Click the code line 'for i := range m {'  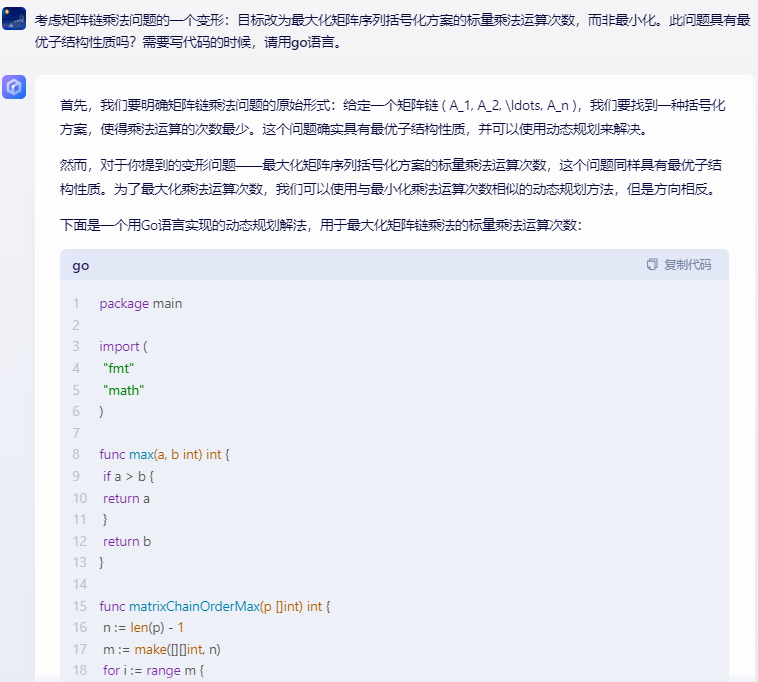[x=153, y=670]
